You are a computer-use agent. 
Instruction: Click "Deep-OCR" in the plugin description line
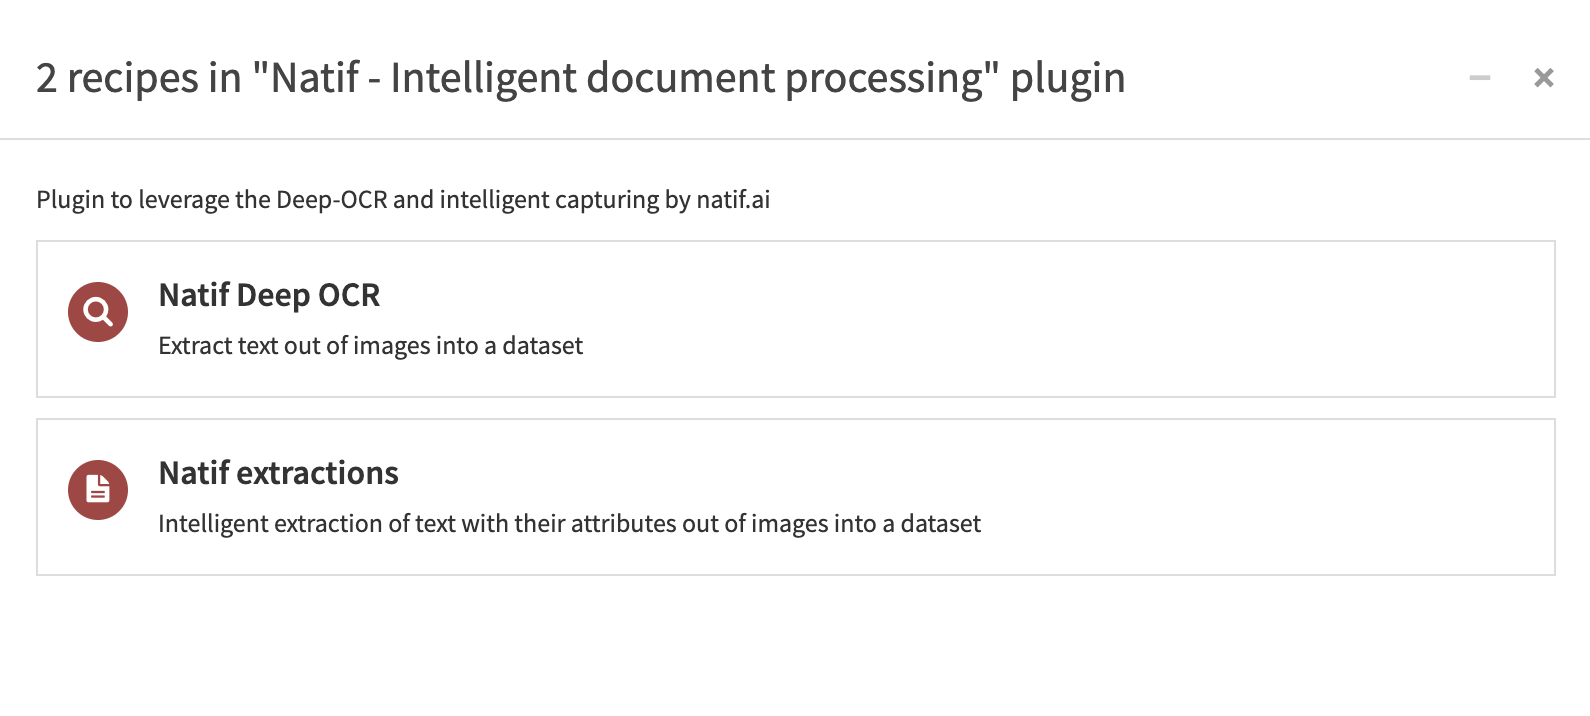point(332,200)
